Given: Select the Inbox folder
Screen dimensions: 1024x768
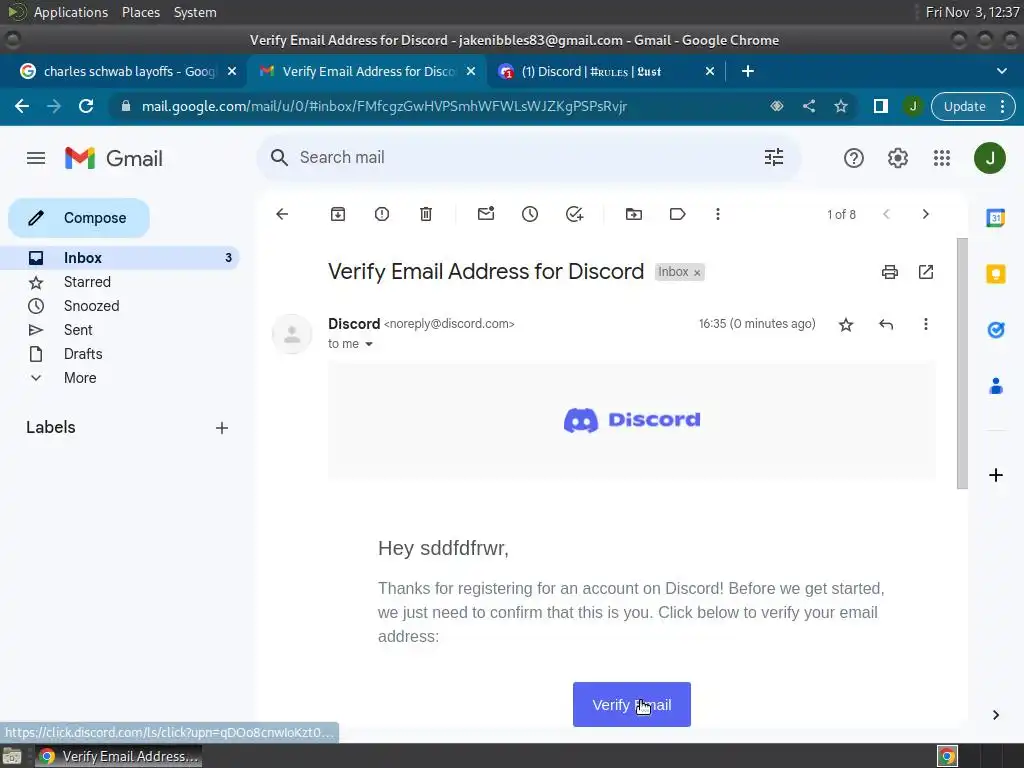Looking at the screenshot, I should (x=120, y=258).
